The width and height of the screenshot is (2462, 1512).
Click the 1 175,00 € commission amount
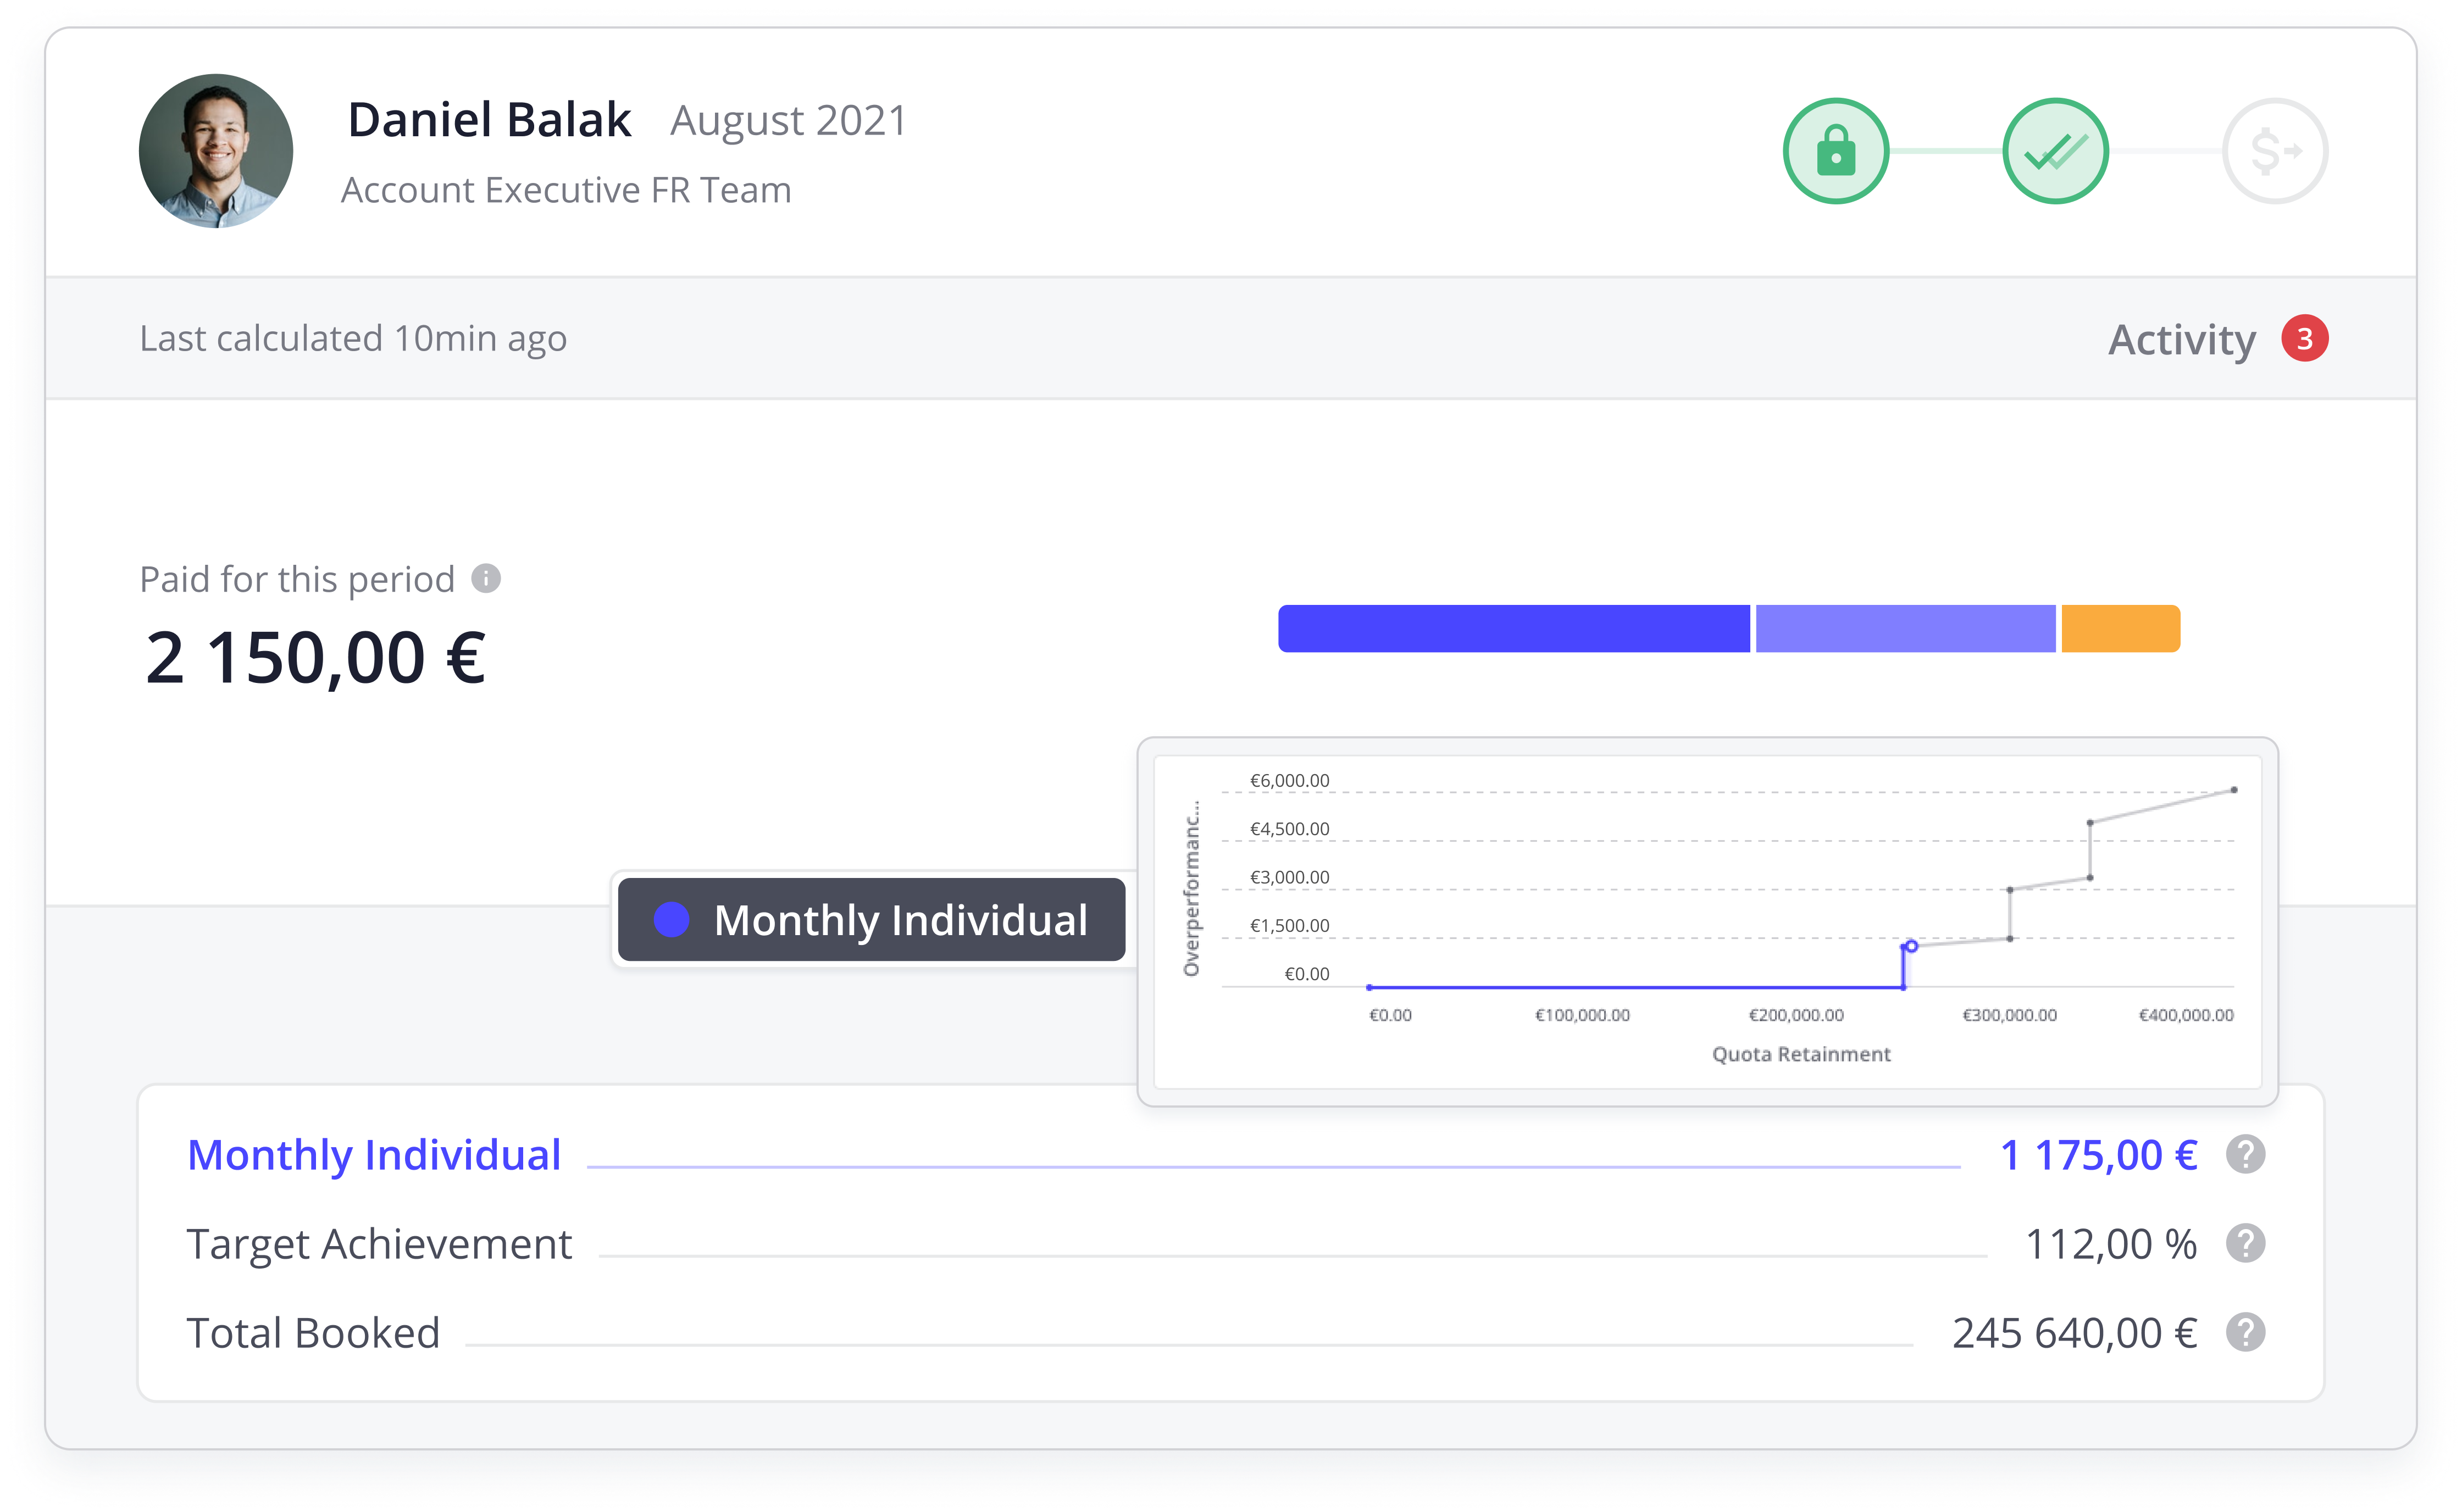2098,1155
